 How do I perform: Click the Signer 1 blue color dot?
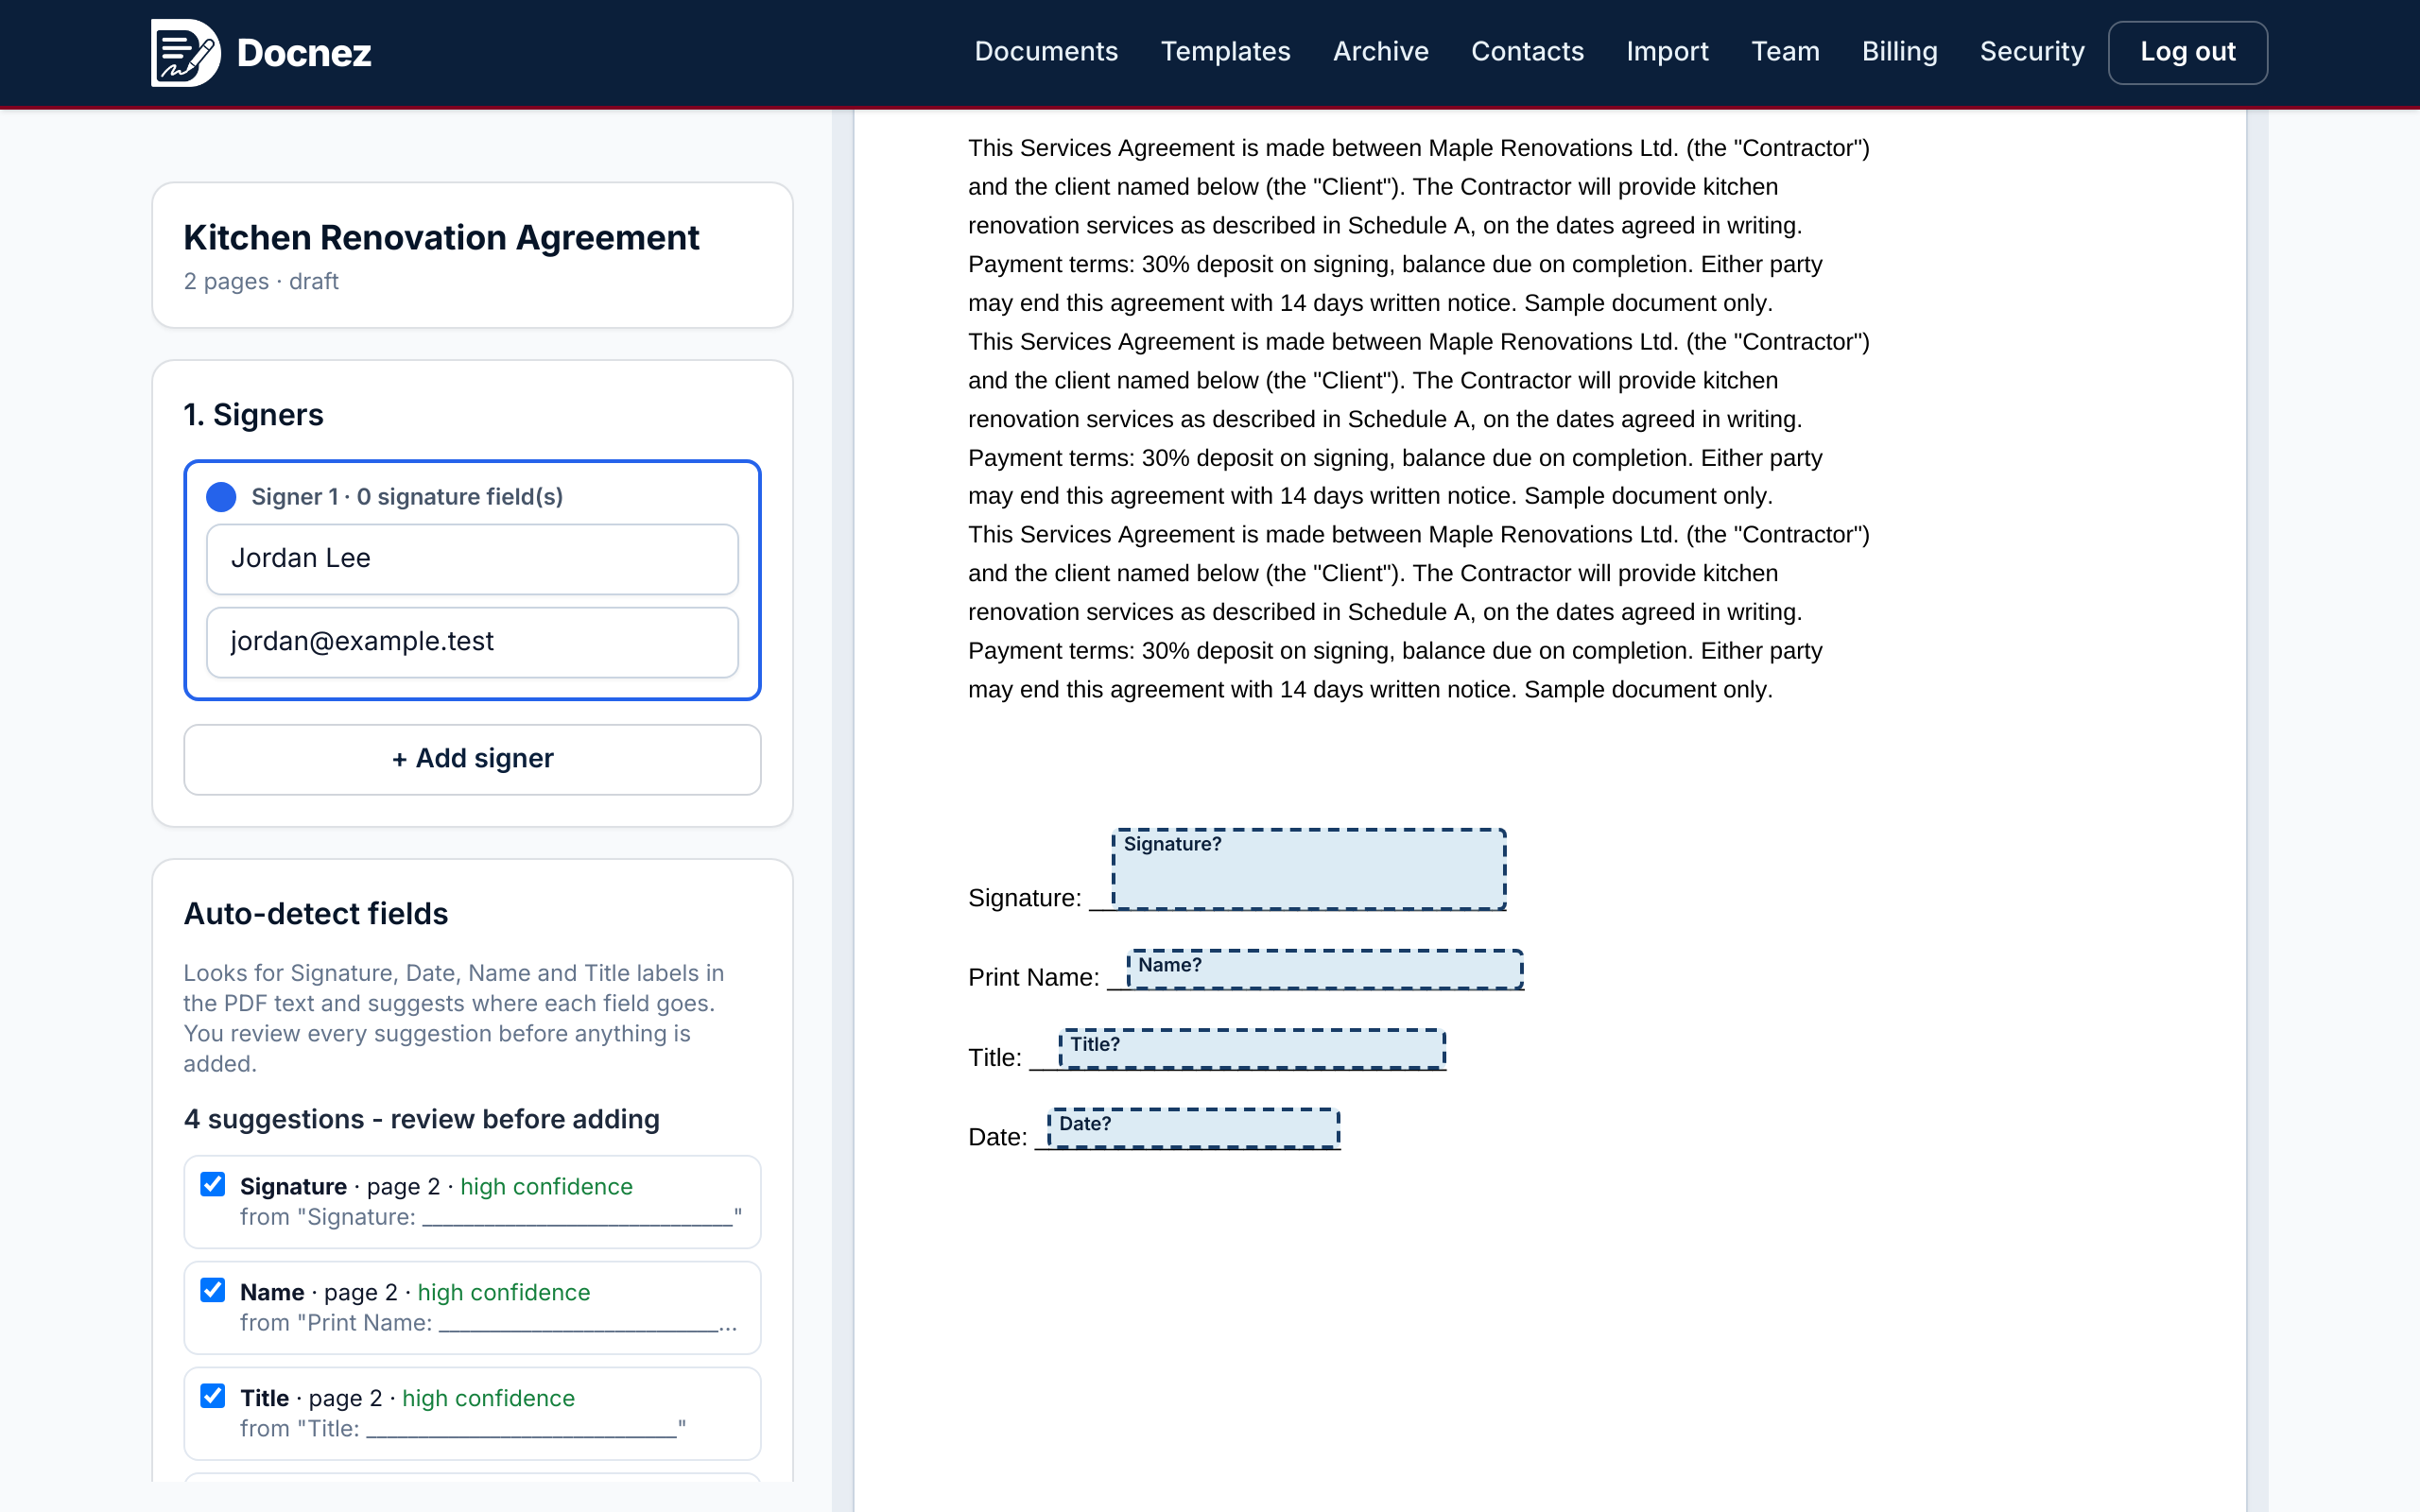[x=221, y=497]
